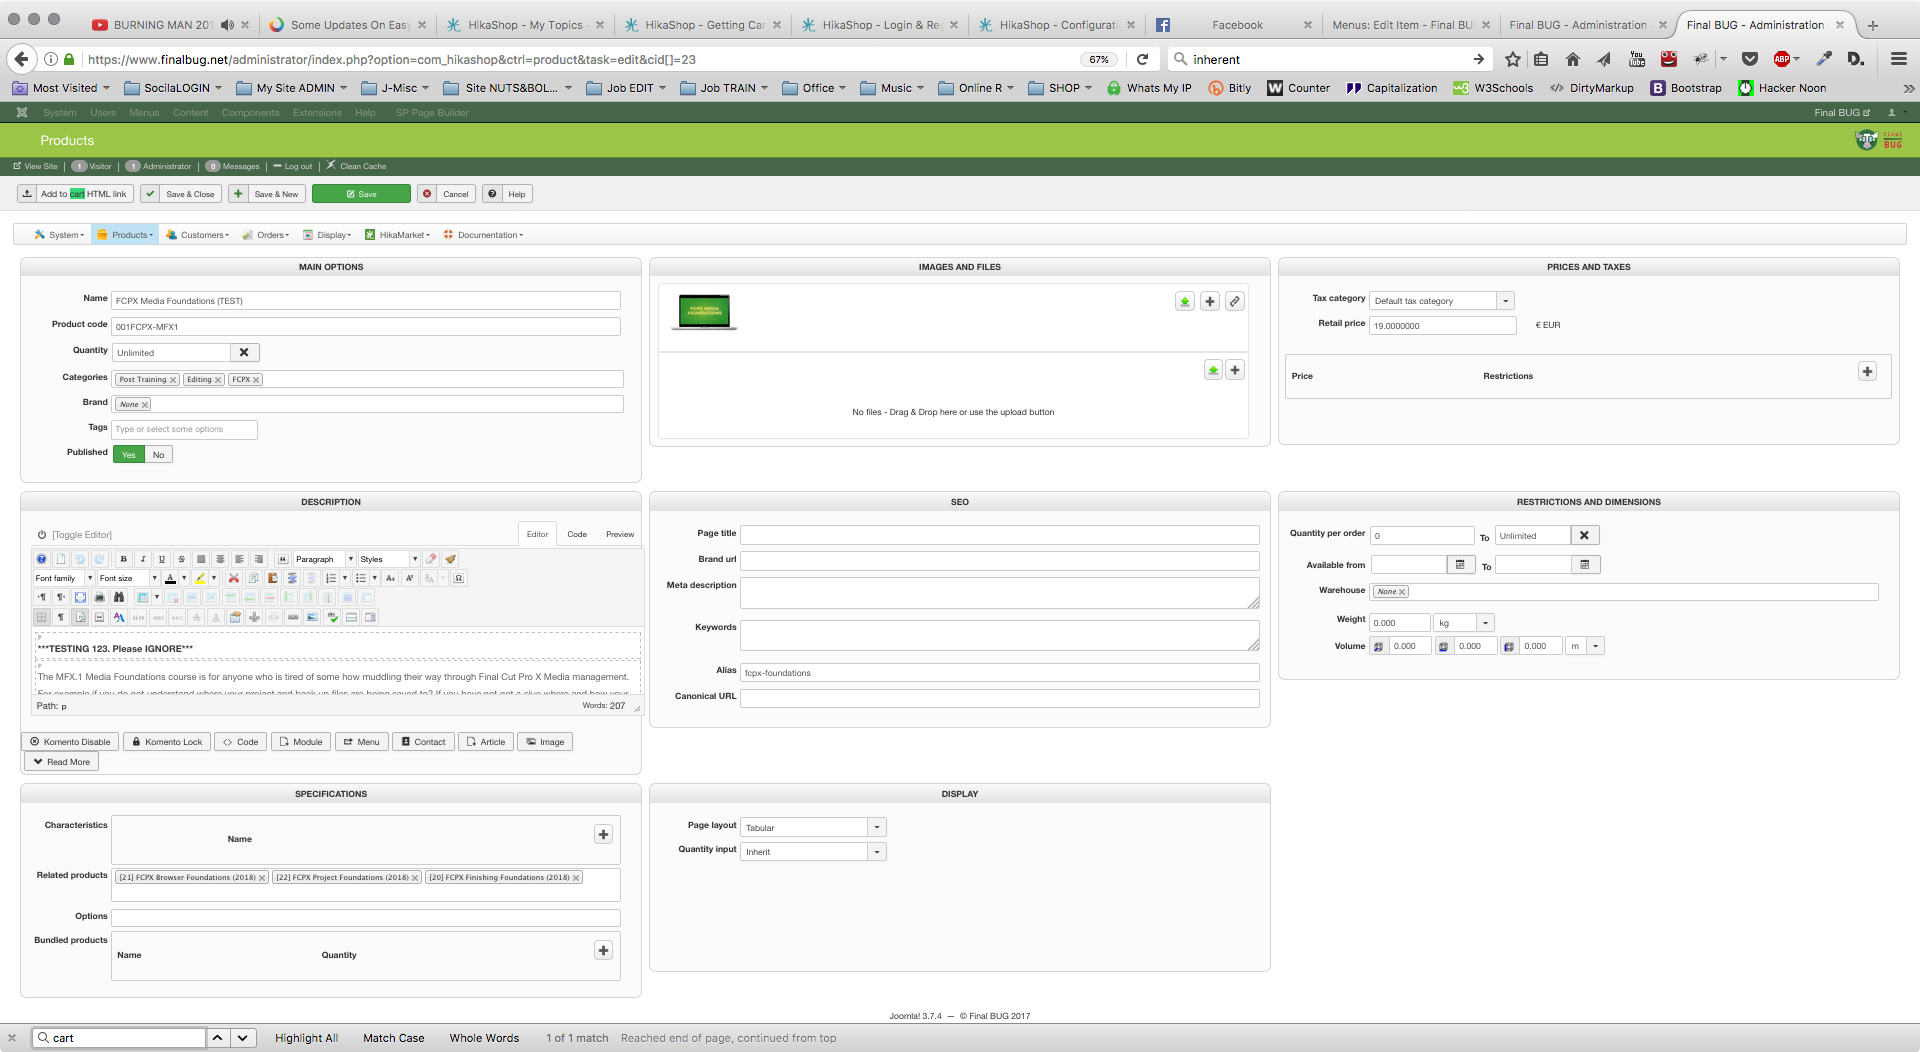The height and width of the screenshot is (1052, 1920).
Task: Insert a bulleted list in the editor
Action: point(361,578)
